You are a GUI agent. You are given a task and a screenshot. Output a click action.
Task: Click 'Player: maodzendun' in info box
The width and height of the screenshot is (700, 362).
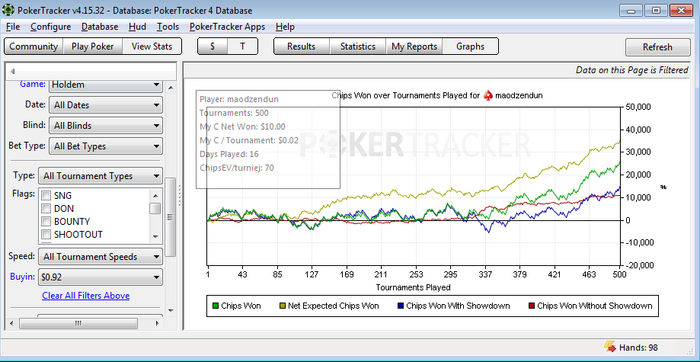[x=239, y=99]
